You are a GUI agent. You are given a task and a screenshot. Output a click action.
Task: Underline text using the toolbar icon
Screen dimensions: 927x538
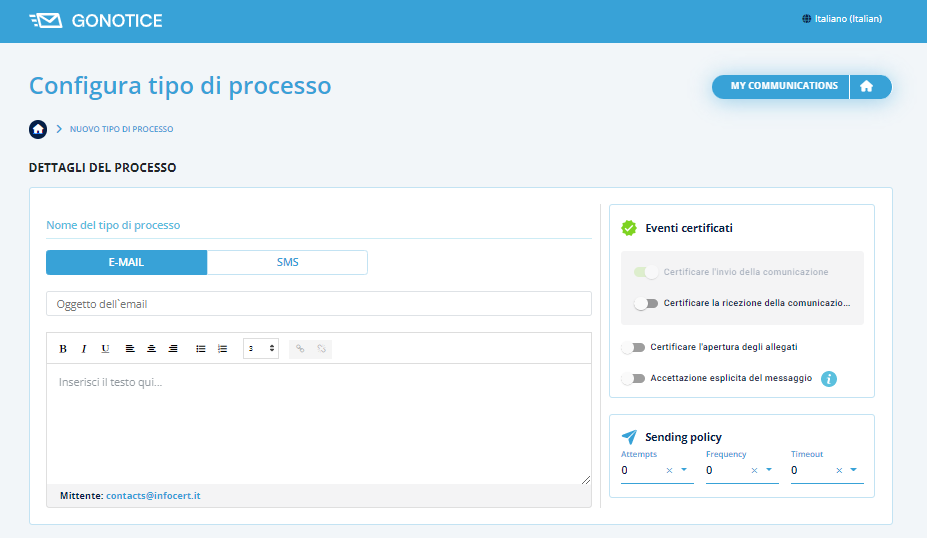[x=105, y=349]
